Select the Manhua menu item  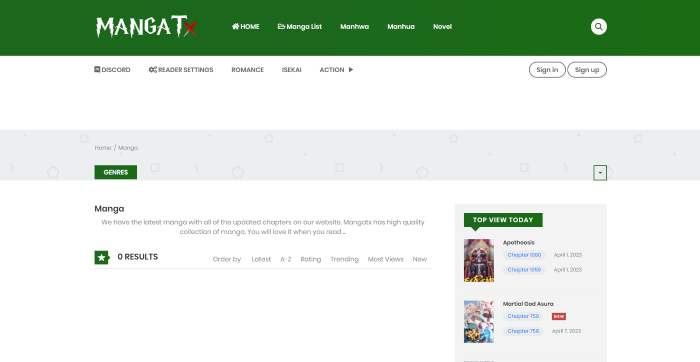(x=401, y=27)
